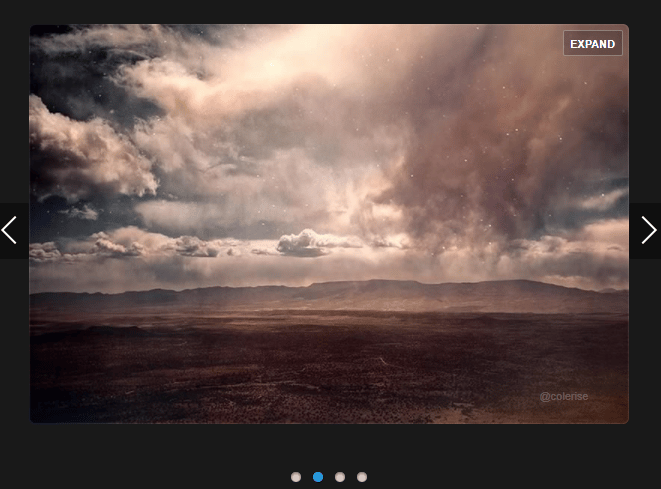The width and height of the screenshot is (661, 489).
Task: Select the active blue second carousel dot
Action: pos(318,477)
